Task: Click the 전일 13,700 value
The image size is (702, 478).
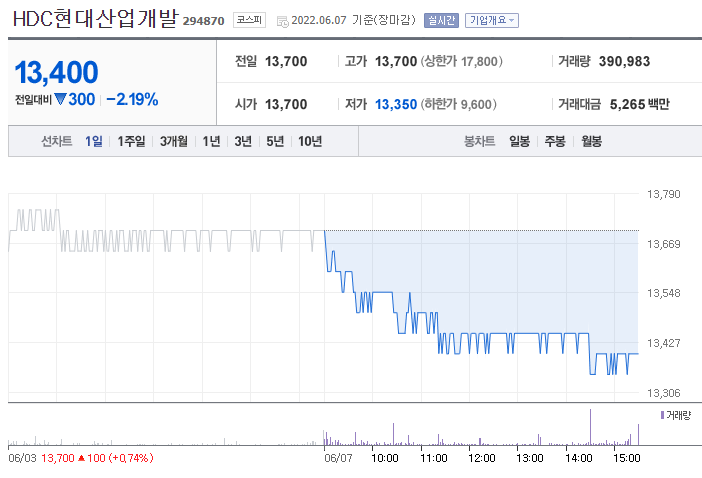Action: [286, 61]
